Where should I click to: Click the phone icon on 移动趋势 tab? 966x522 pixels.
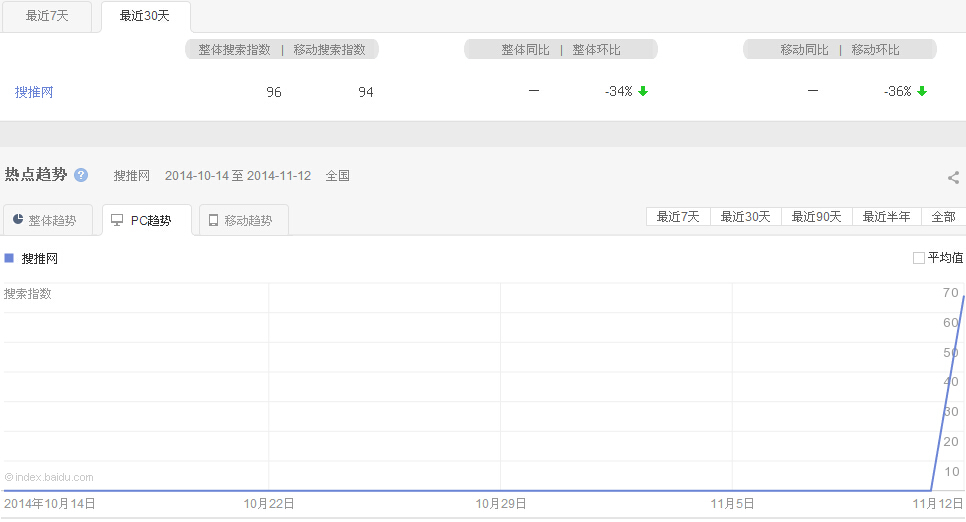point(213,220)
